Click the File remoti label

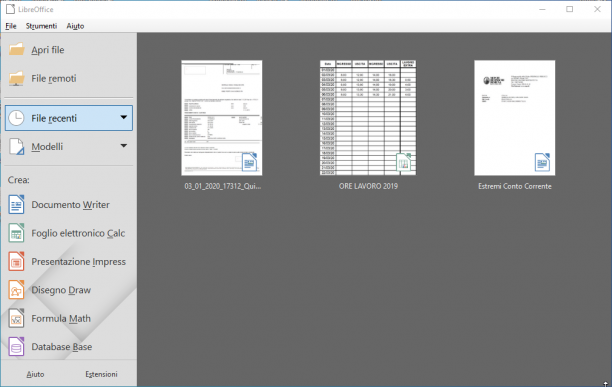[x=54, y=78]
